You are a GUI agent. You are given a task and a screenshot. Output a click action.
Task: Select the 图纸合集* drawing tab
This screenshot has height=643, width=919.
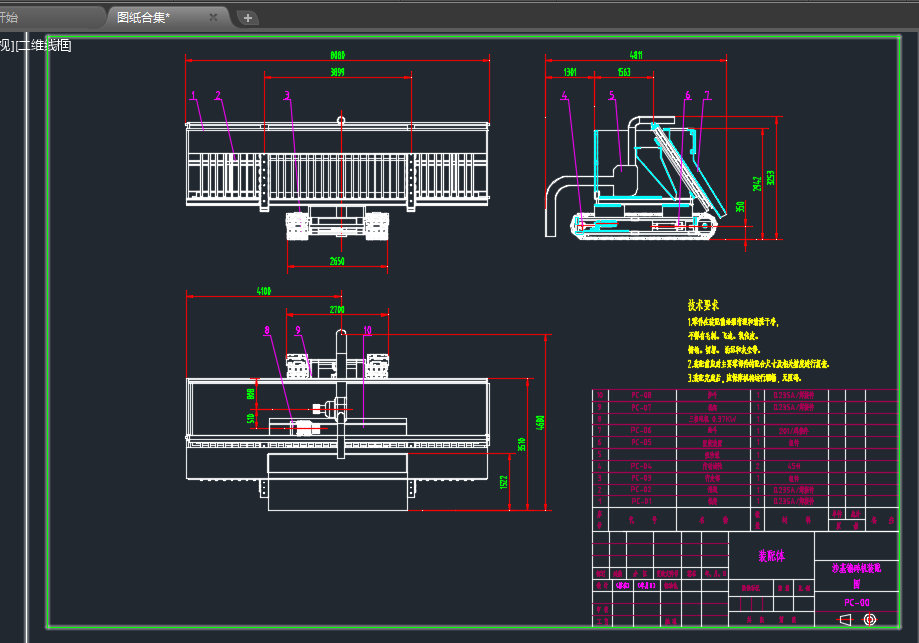click(143, 17)
